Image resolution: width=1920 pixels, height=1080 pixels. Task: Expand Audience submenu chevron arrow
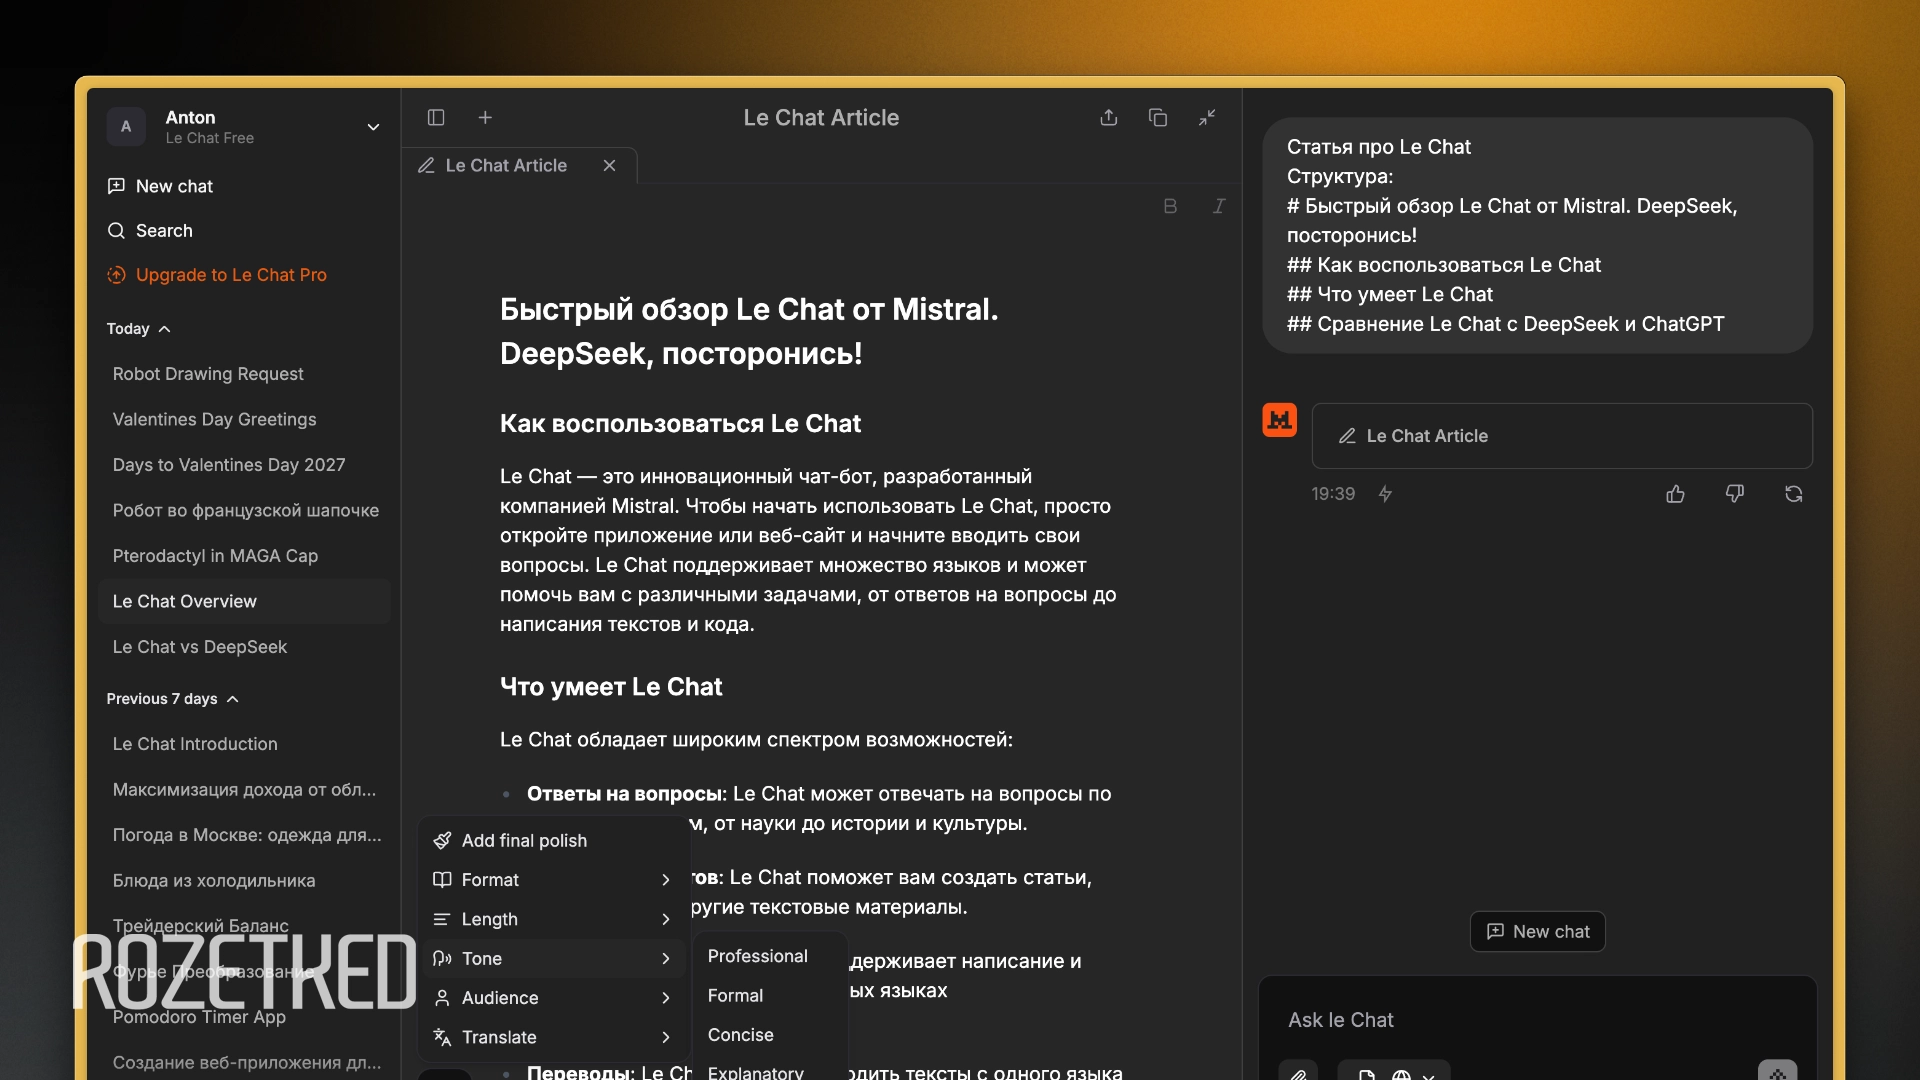666,998
